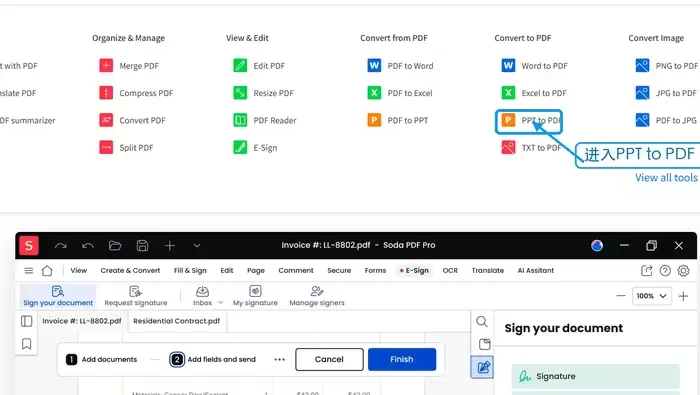Open the user account avatar
Image resolution: width=700 pixels, height=395 pixels.
(597, 245)
